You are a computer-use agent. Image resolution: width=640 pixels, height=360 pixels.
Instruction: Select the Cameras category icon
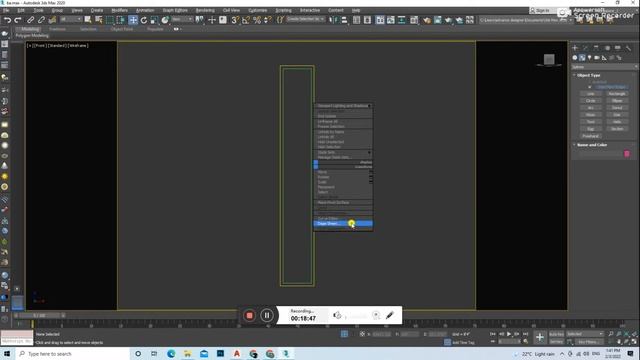pyautogui.click(x=597, y=58)
